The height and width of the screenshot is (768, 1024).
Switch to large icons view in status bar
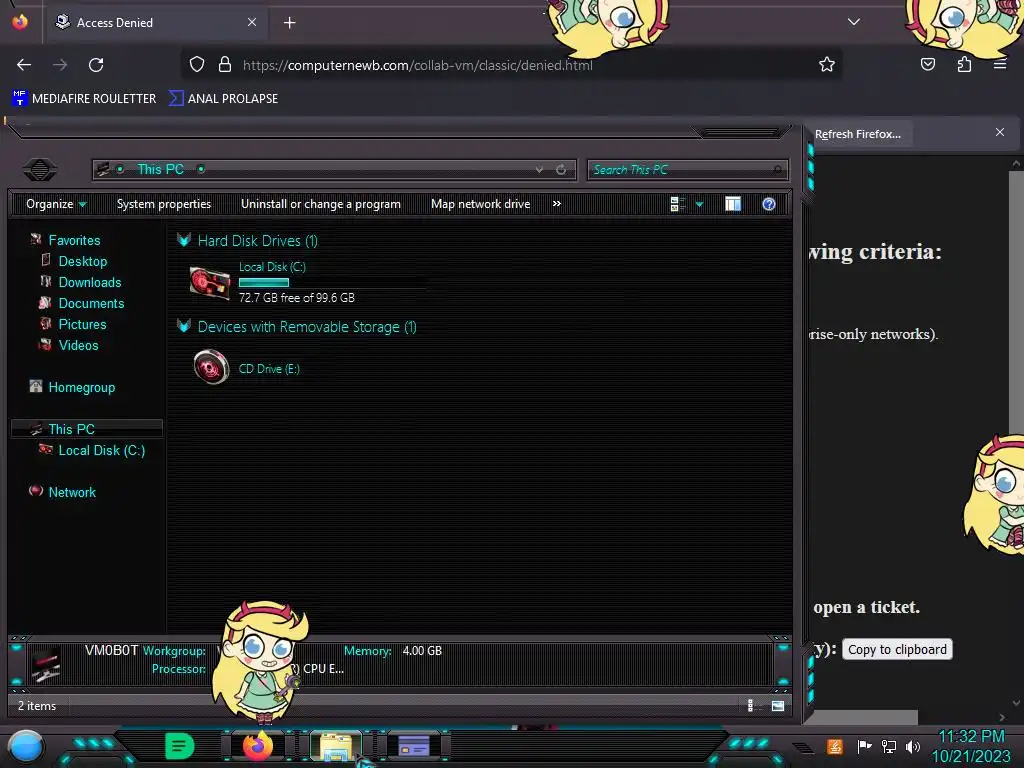point(778,705)
